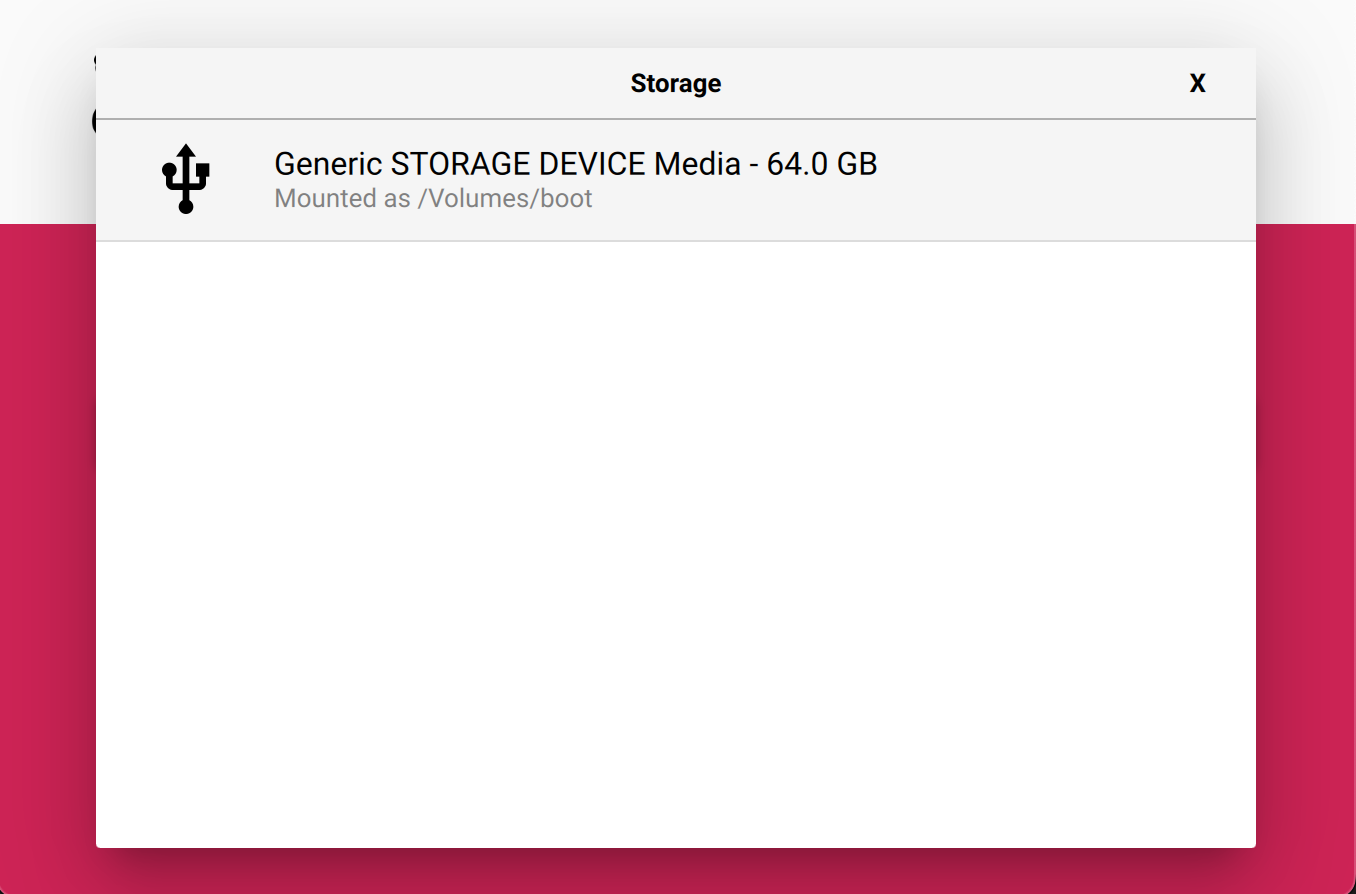Click the divider line under device row
This screenshot has height=894, width=1356.
(676, 241)
